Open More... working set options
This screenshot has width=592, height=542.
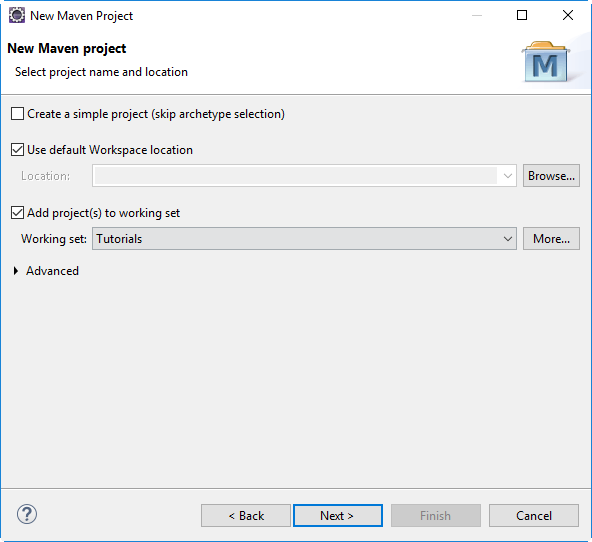(551, 239)
